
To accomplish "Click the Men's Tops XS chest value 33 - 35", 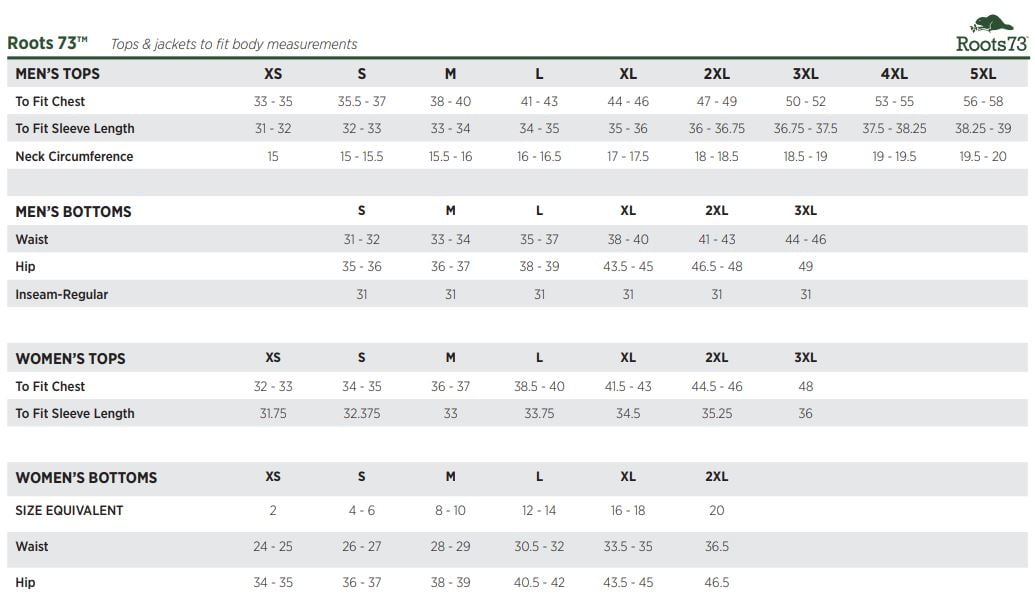I will [273, 102].
